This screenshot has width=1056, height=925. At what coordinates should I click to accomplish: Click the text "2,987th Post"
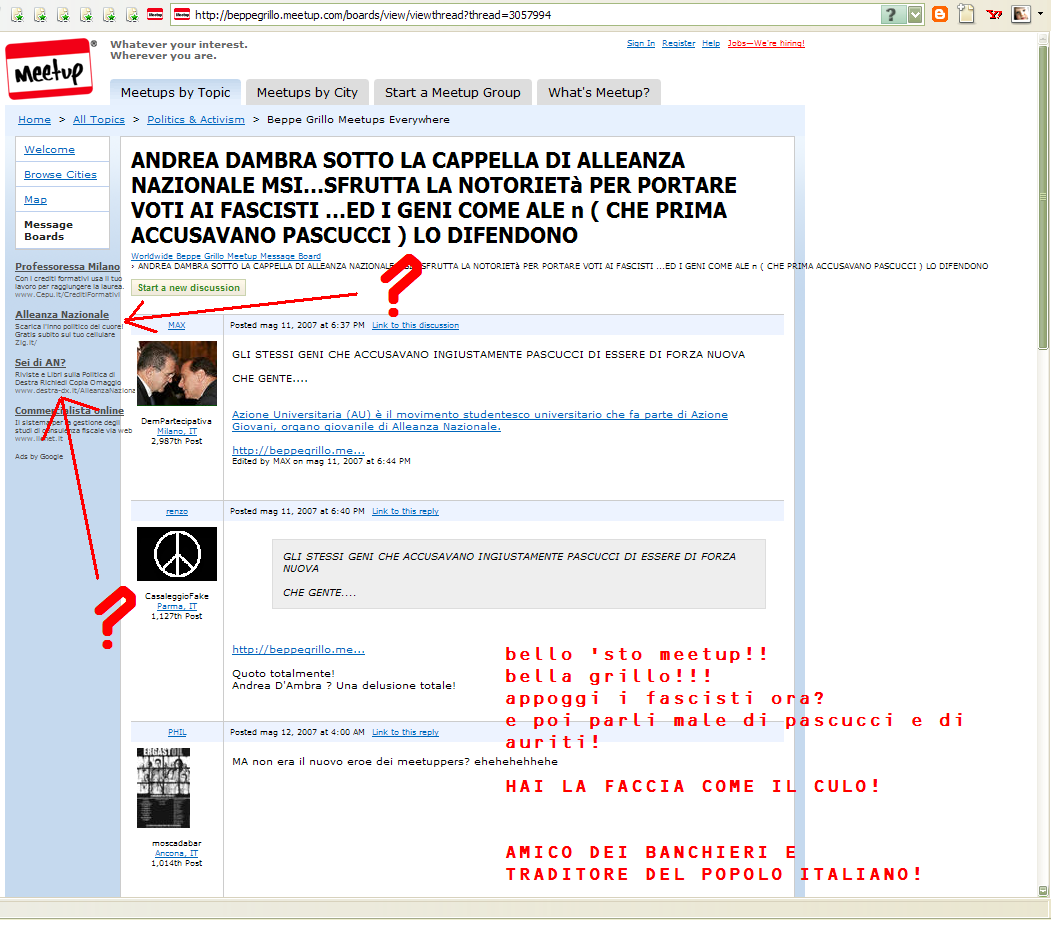(176, 441)
